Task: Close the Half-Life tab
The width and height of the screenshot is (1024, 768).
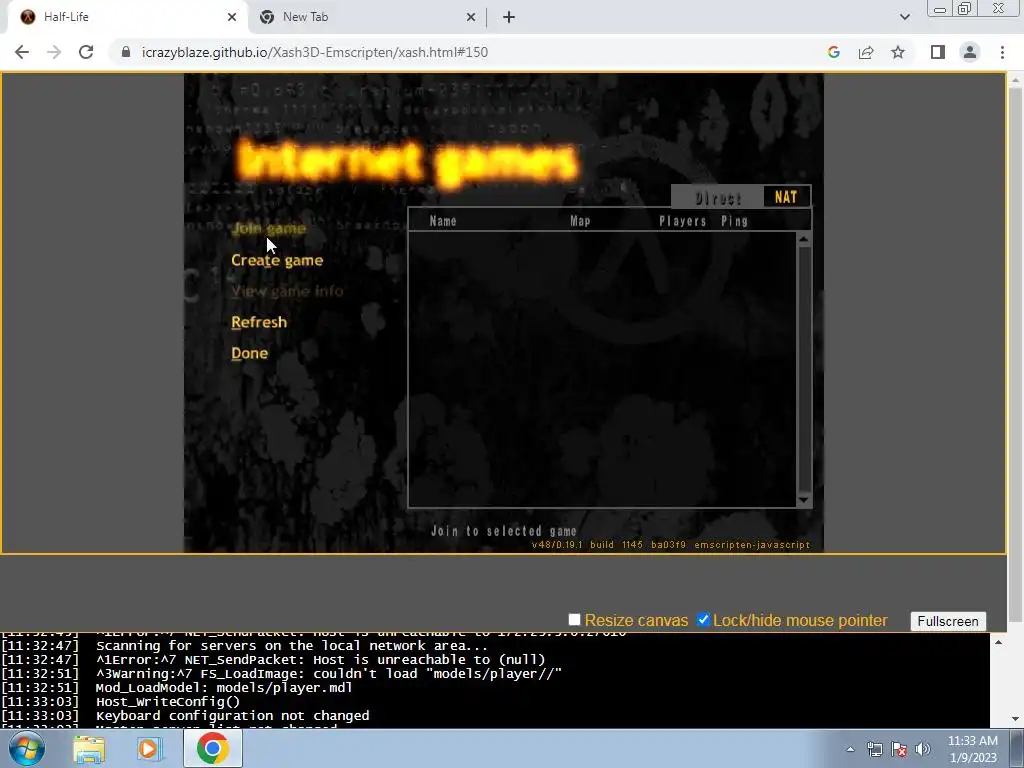Action: tap(232, 17)
